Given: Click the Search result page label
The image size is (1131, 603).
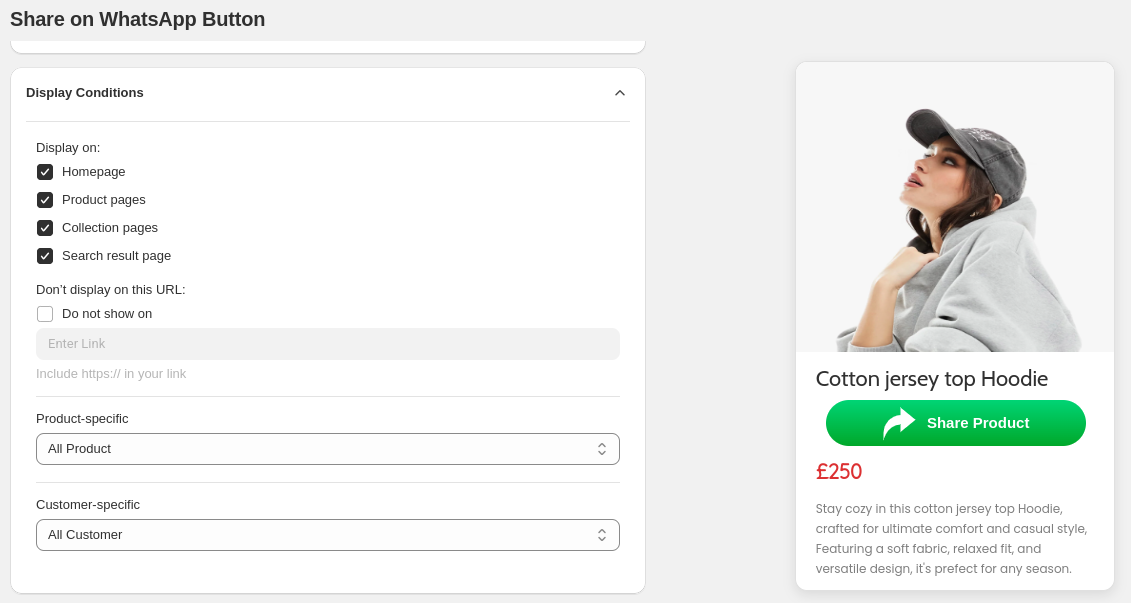Looking at the screenshot, I should 116,256.
